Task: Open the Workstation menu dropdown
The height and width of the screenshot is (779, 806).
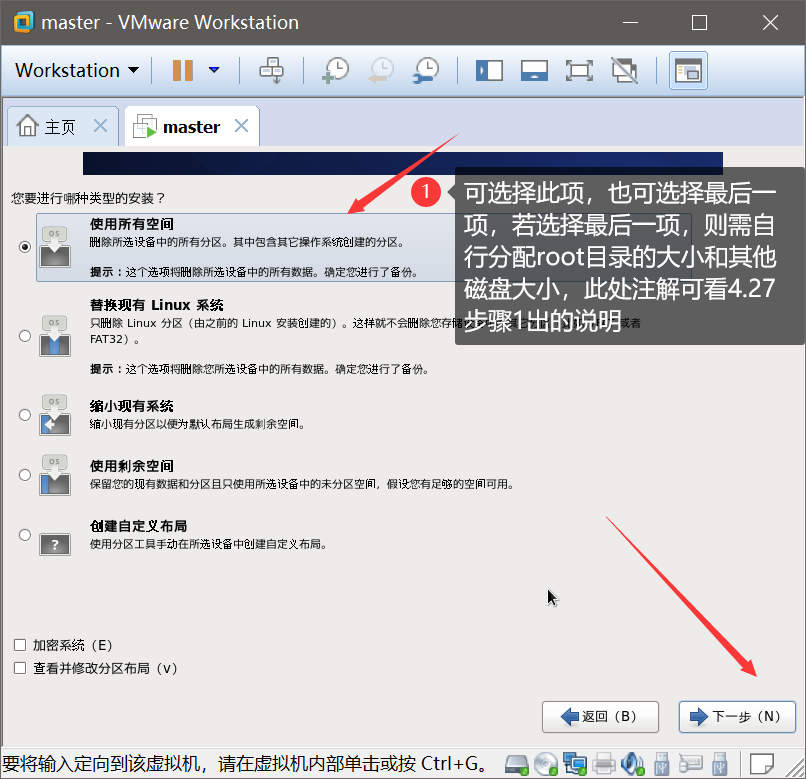Action: pos(77,70)
